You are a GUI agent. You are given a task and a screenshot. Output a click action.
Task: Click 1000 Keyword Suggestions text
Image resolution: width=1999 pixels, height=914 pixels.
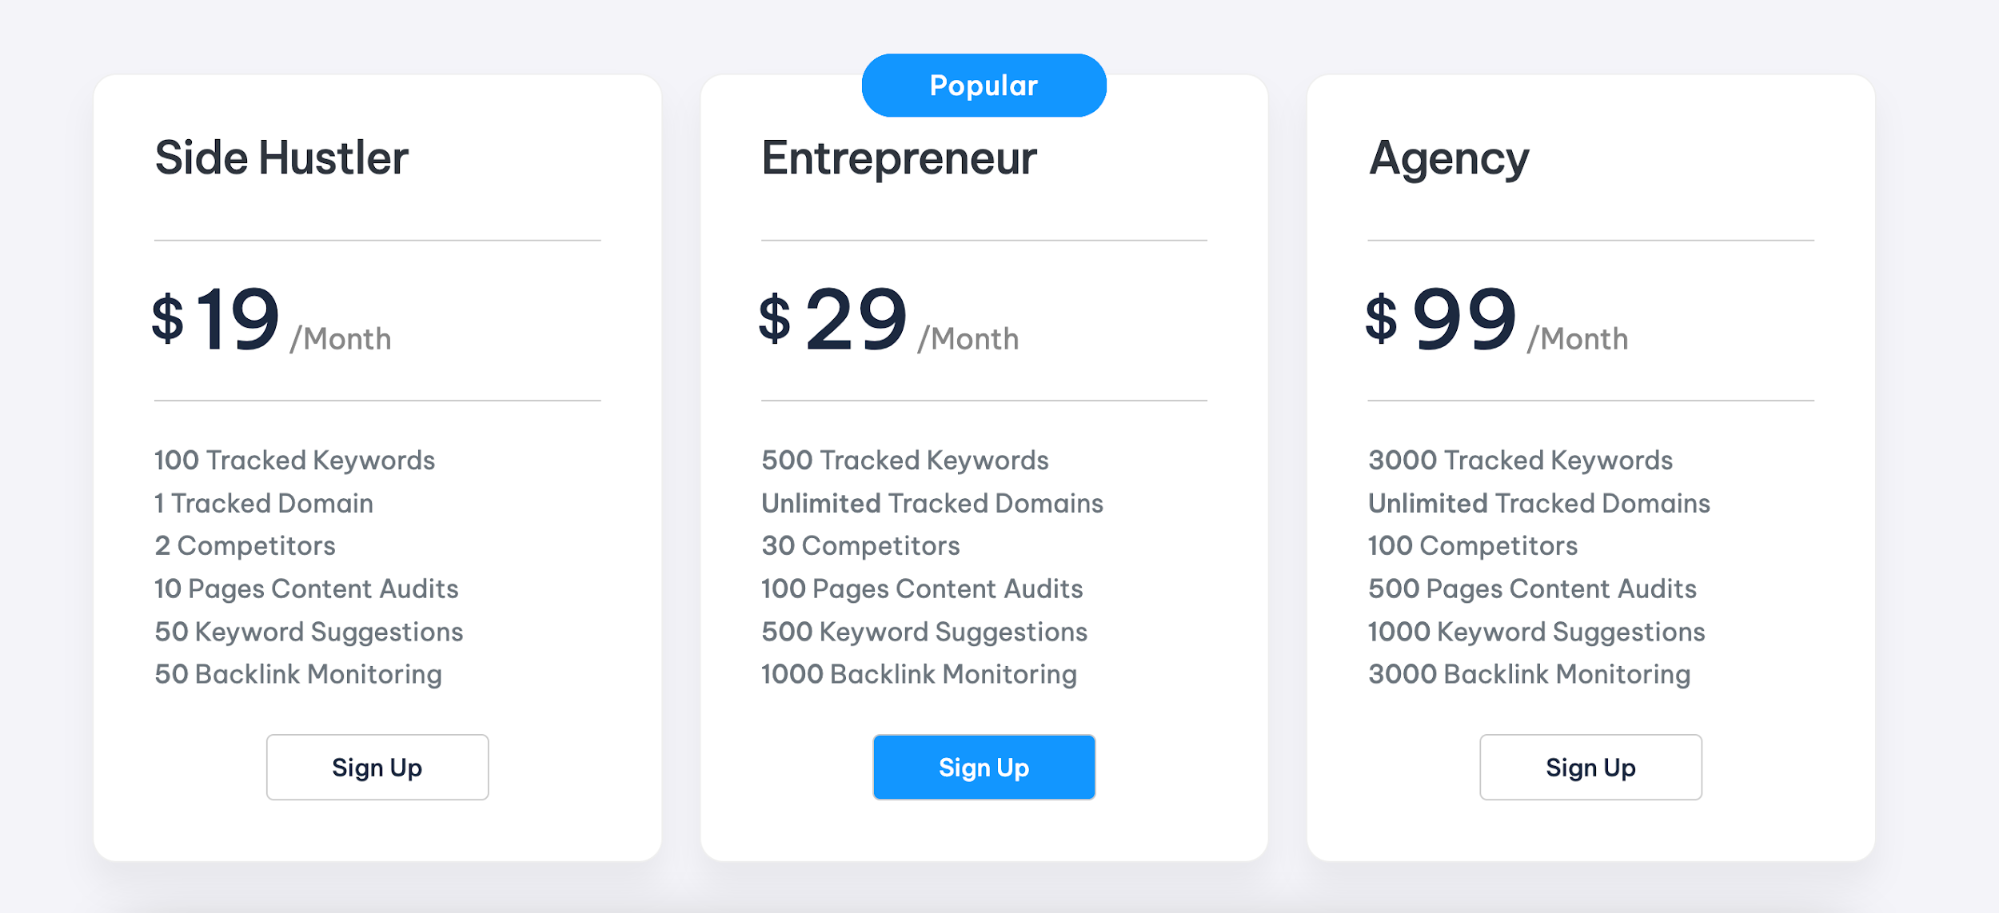tap(1536, 632)
